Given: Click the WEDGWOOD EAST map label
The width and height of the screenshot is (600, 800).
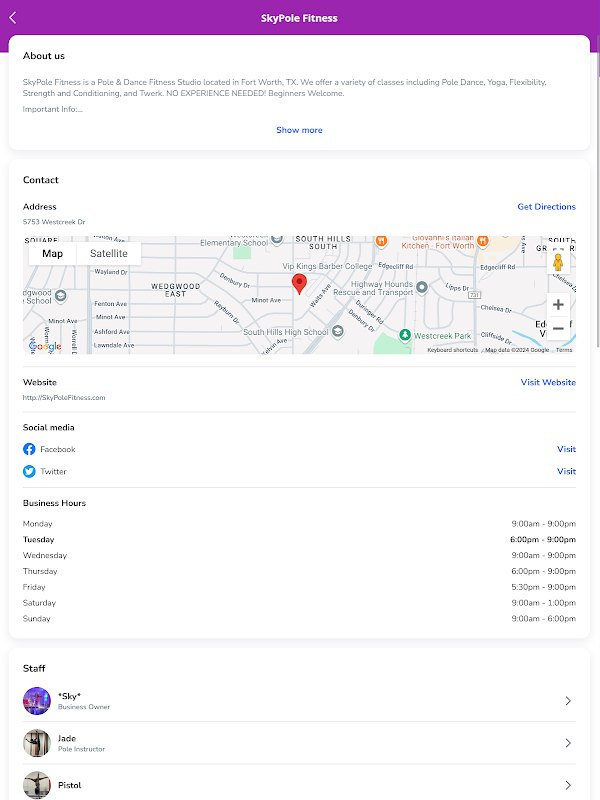Looking at the screenshot, I should pos(176,290).
